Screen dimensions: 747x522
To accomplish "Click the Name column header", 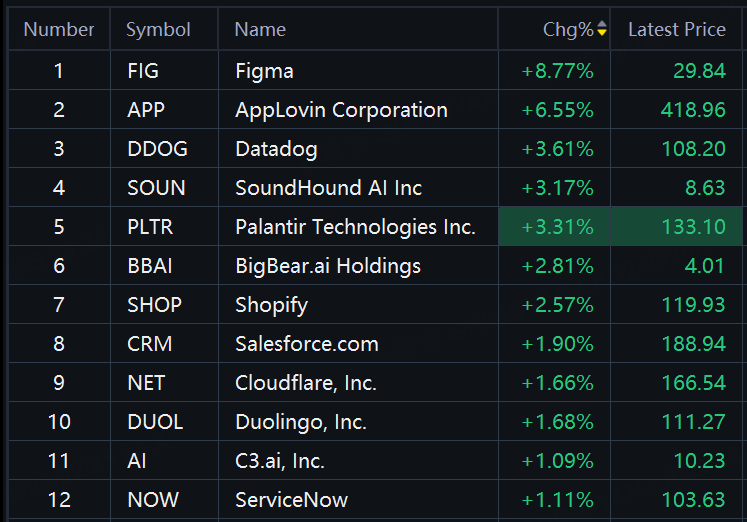I will point(260,30).
